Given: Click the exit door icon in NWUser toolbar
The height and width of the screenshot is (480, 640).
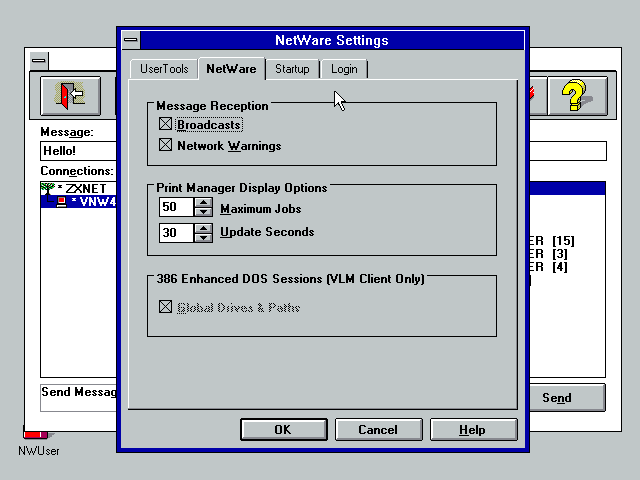Looking at the screenshot, I should tap(70, 96).
